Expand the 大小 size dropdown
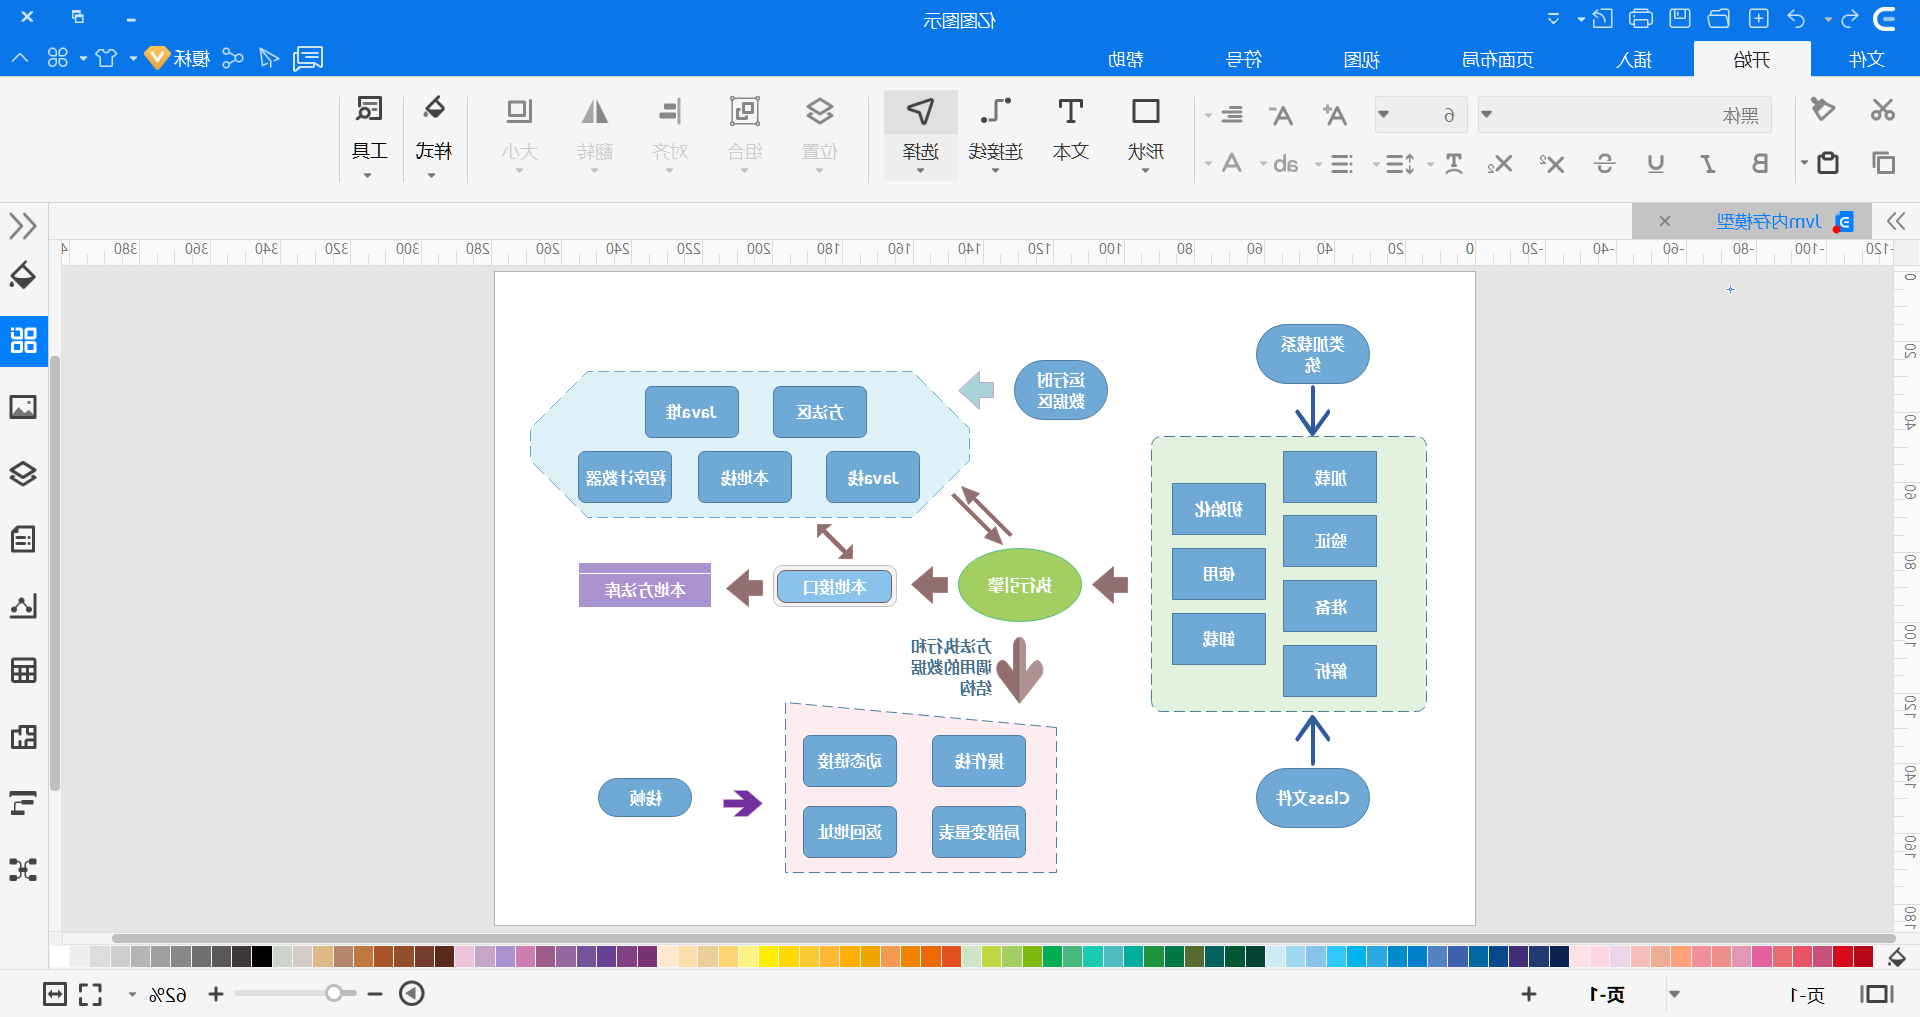Screen dimensions: 1920x1017 [519, 170]
